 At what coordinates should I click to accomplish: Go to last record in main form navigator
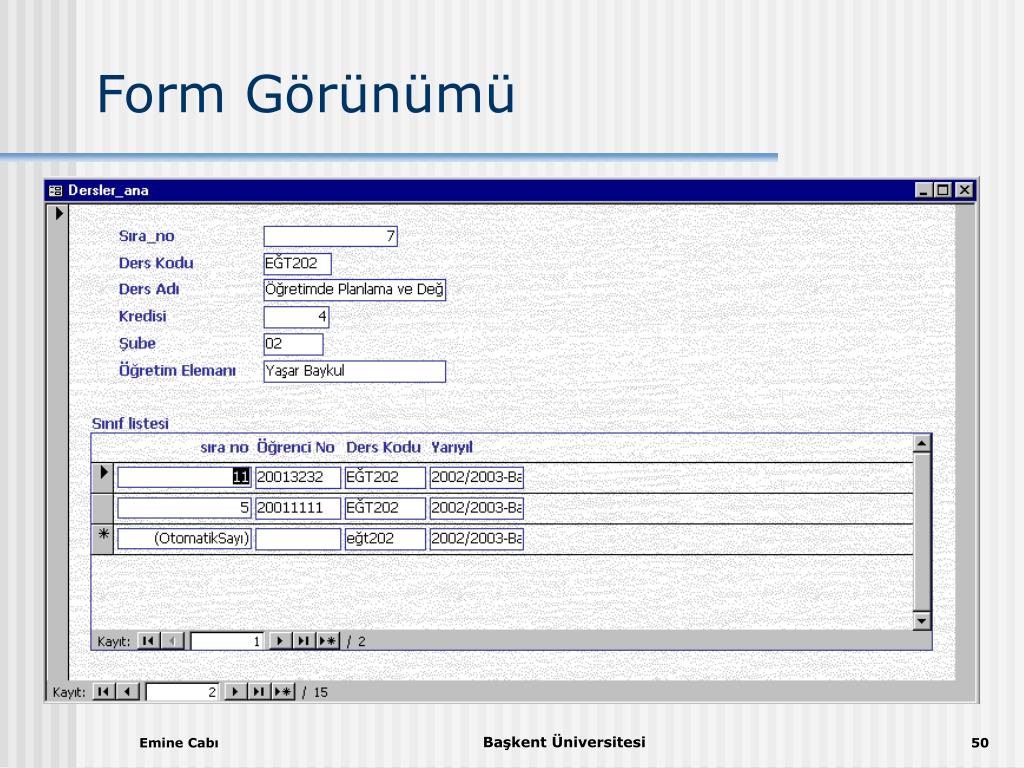point(259,692)
